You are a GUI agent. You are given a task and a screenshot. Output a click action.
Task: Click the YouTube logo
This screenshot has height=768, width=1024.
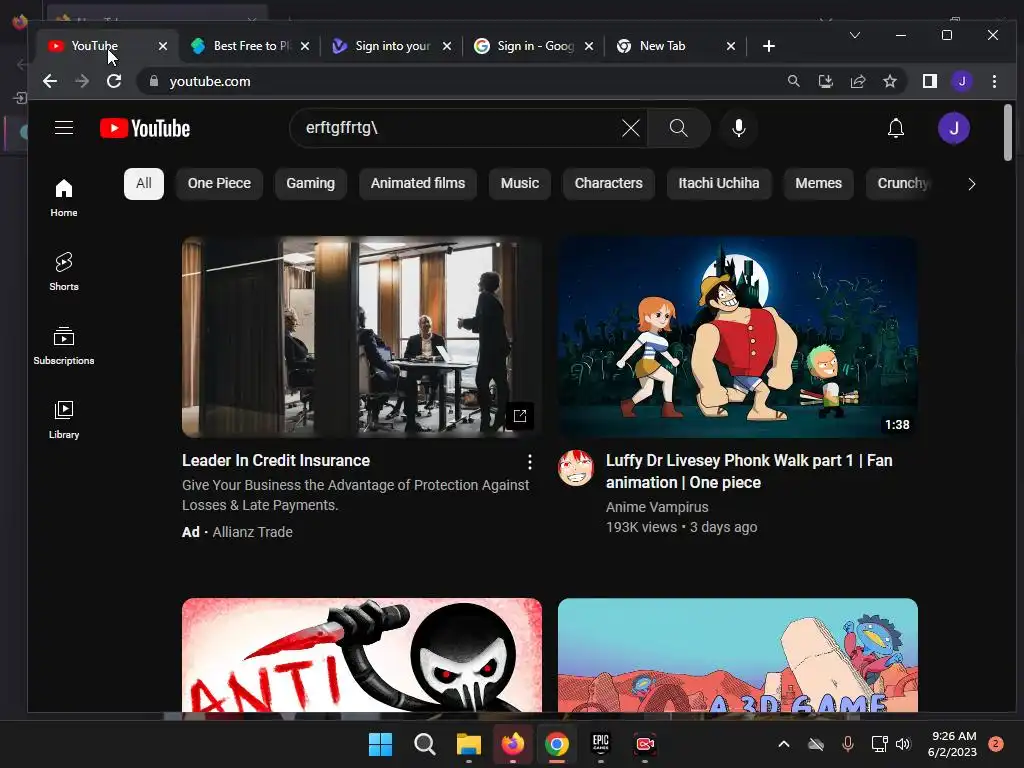(145, 128)
